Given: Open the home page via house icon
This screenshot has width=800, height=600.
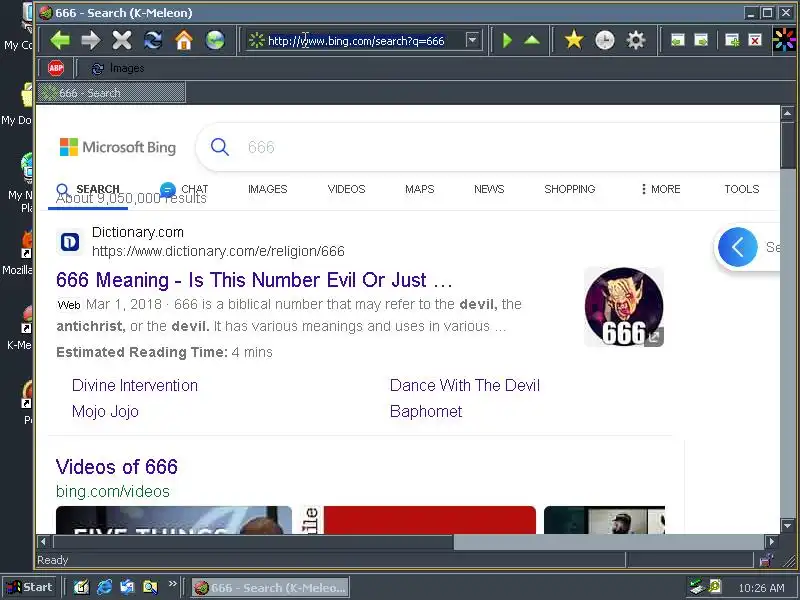Looking at the screenshot, I should (184, 40).
